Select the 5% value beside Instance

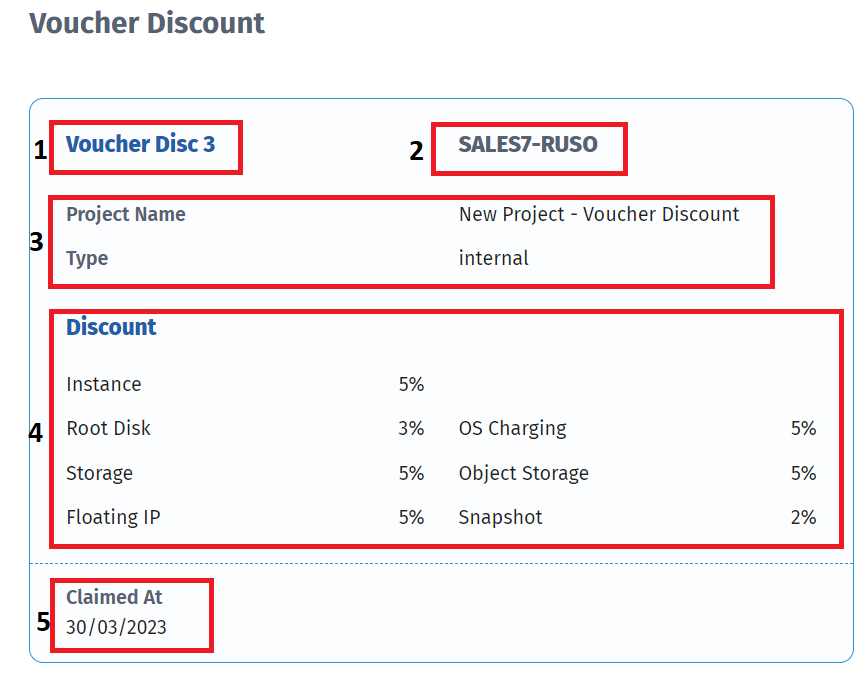[x=411, y=384]
